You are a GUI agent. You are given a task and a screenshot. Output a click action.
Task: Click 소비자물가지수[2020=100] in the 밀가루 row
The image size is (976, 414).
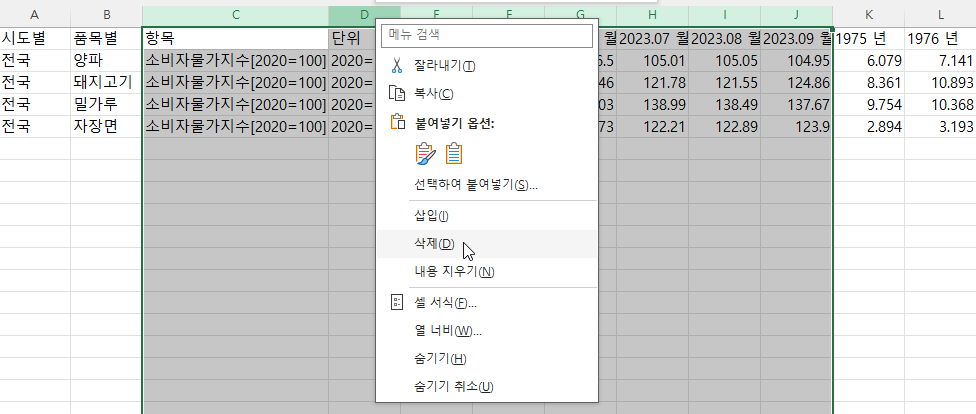pos(235,104)
